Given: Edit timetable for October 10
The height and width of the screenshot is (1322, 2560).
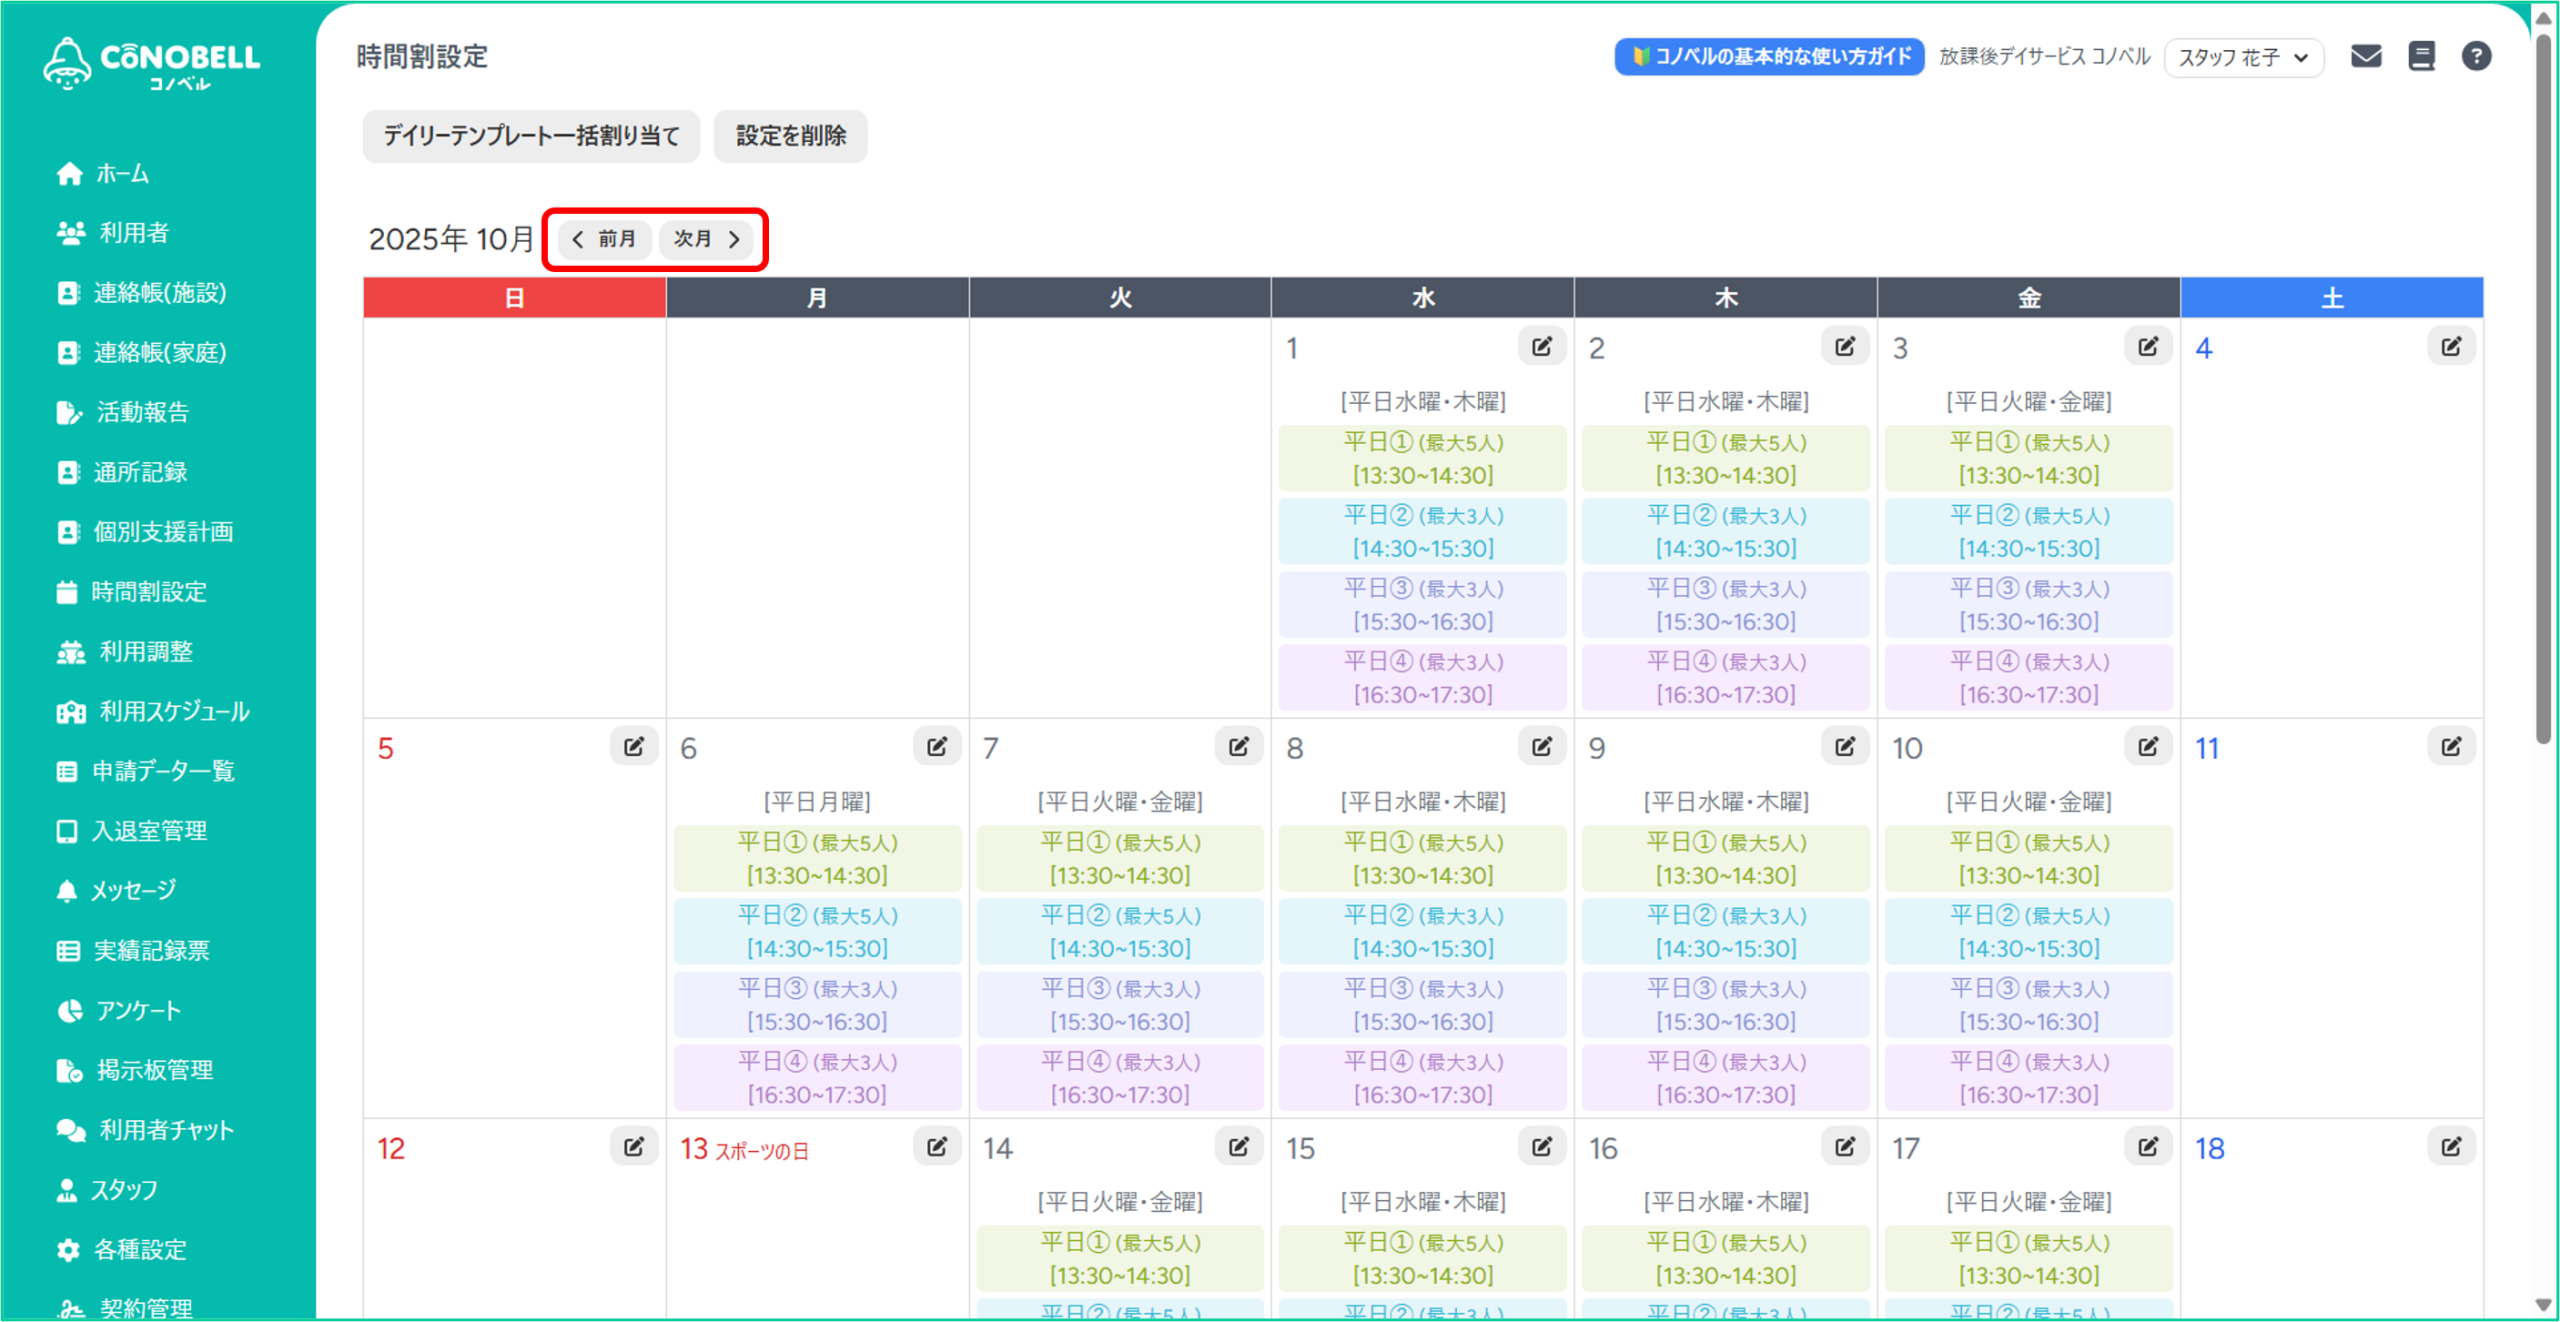Looking at the screenshot, I should tap(2147, 747).
